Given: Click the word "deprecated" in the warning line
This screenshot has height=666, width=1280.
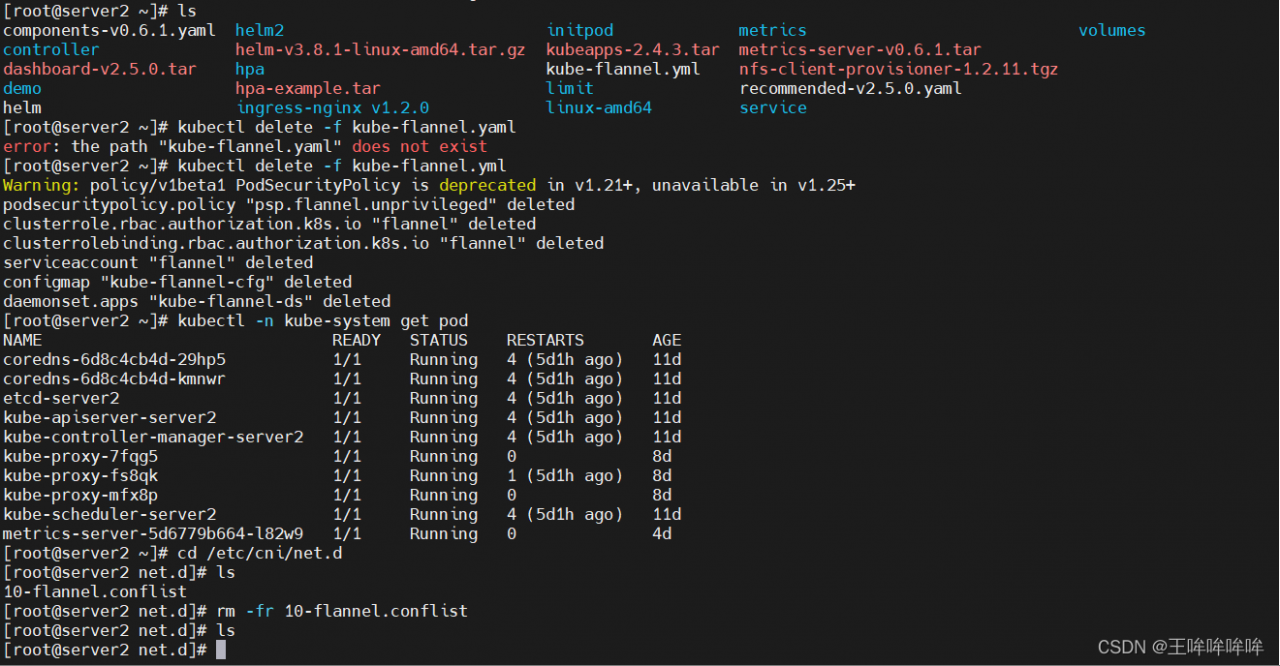Looking at the screenshot, I should (x=487, y=185).
